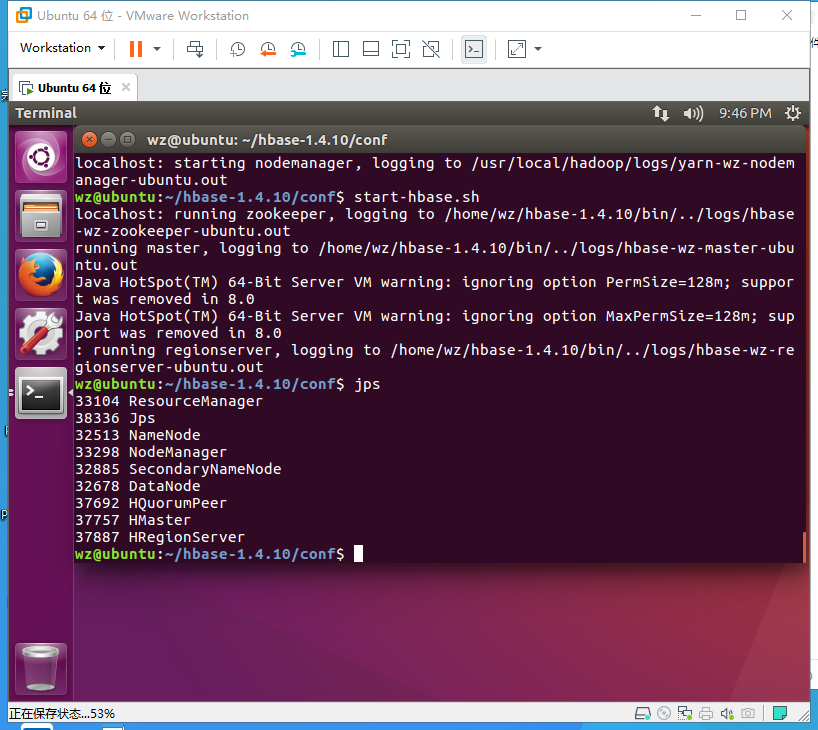Click the start-hbase.sh command text
This screenshot has height=730, width=818.
(416, 197)
